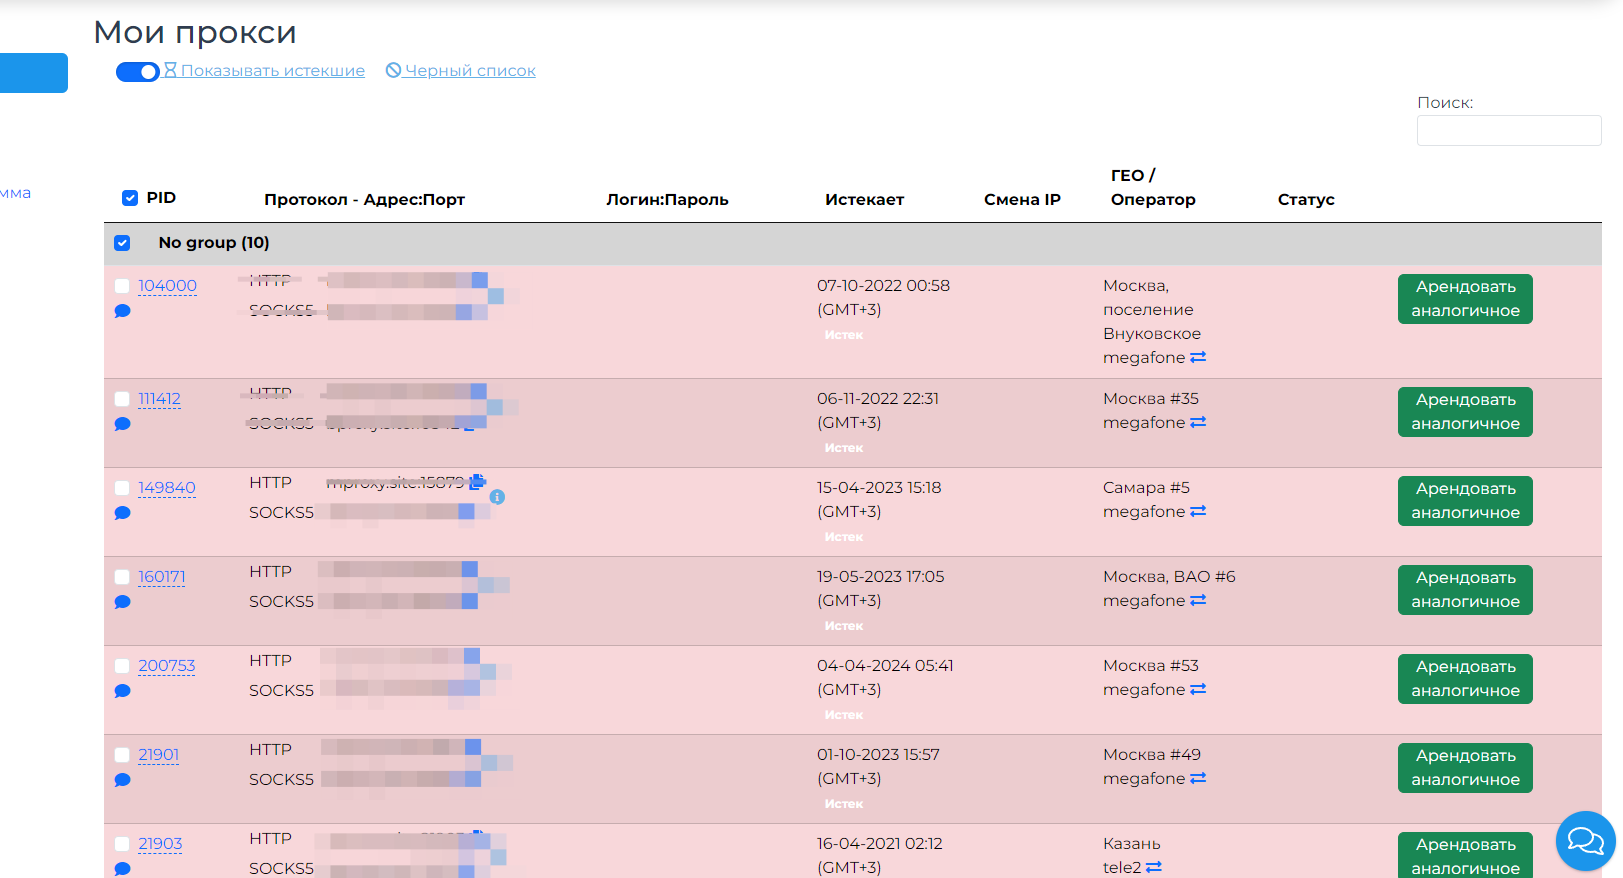Click swap arrows next to Самара #5 megafone
1623x878 pixels.
(x=1198, y=511)
